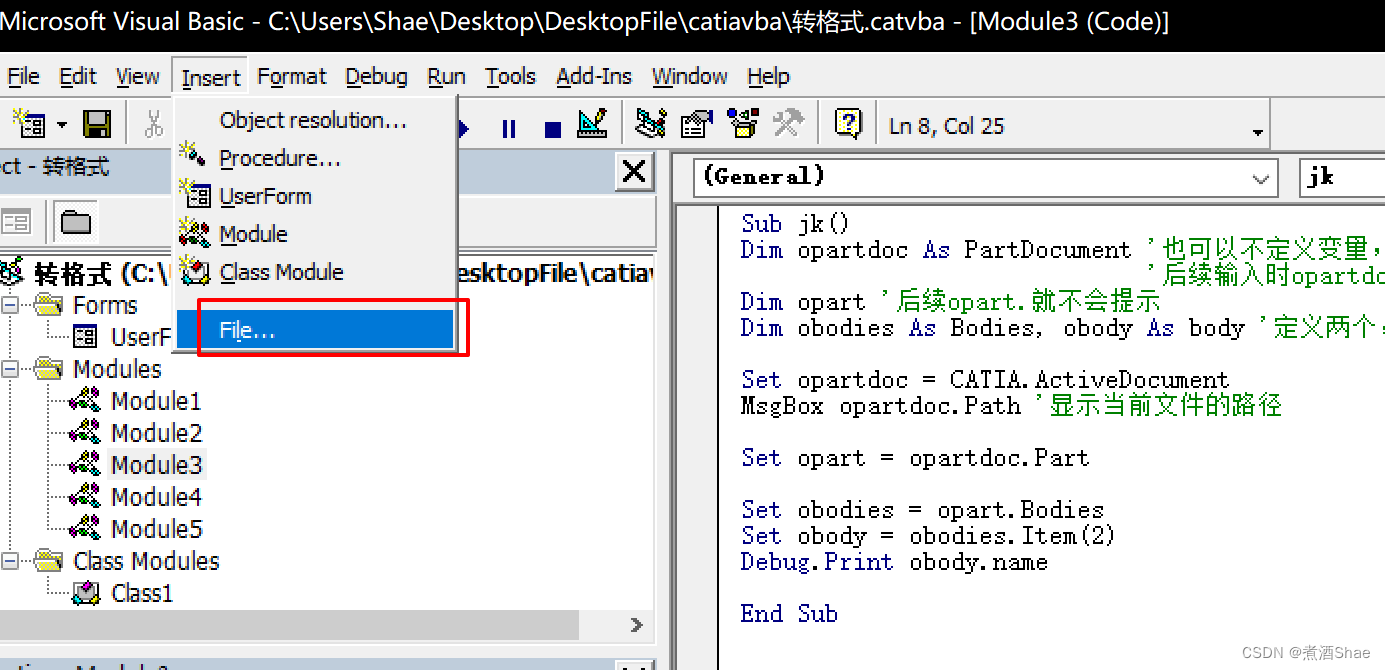
Task: Click the Procedure wand icon in menu
Action: [192, 157]
